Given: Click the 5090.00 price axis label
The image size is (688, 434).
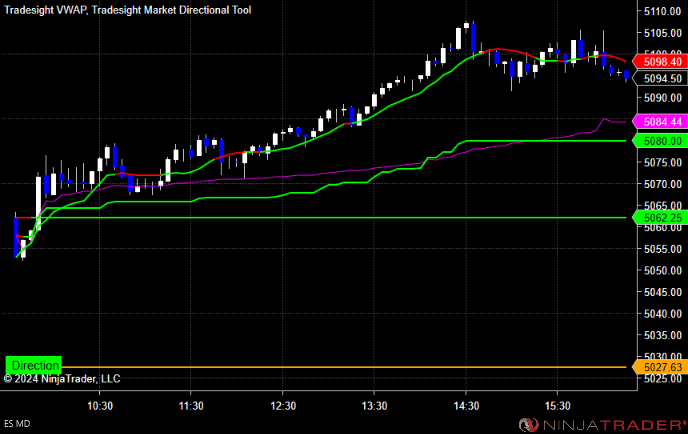Looking at the screenshot, I should coord(663,98).
